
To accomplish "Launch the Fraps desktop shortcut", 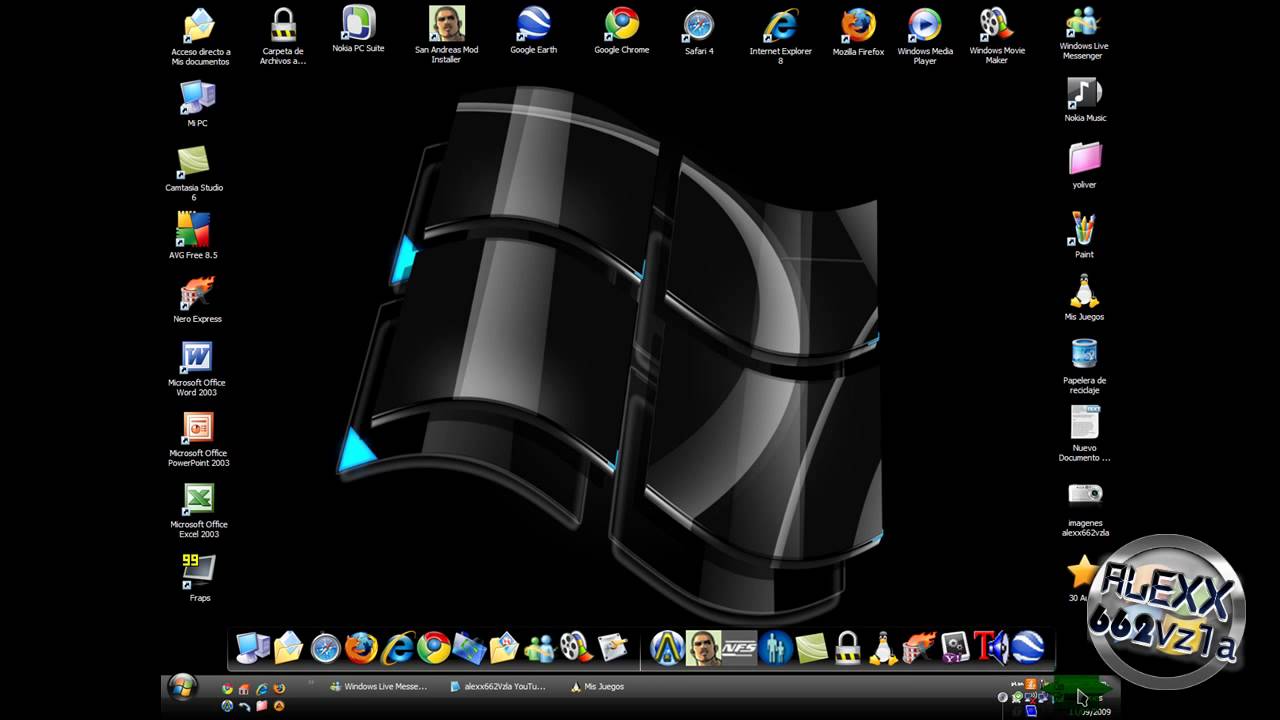I will click(199, 577).
